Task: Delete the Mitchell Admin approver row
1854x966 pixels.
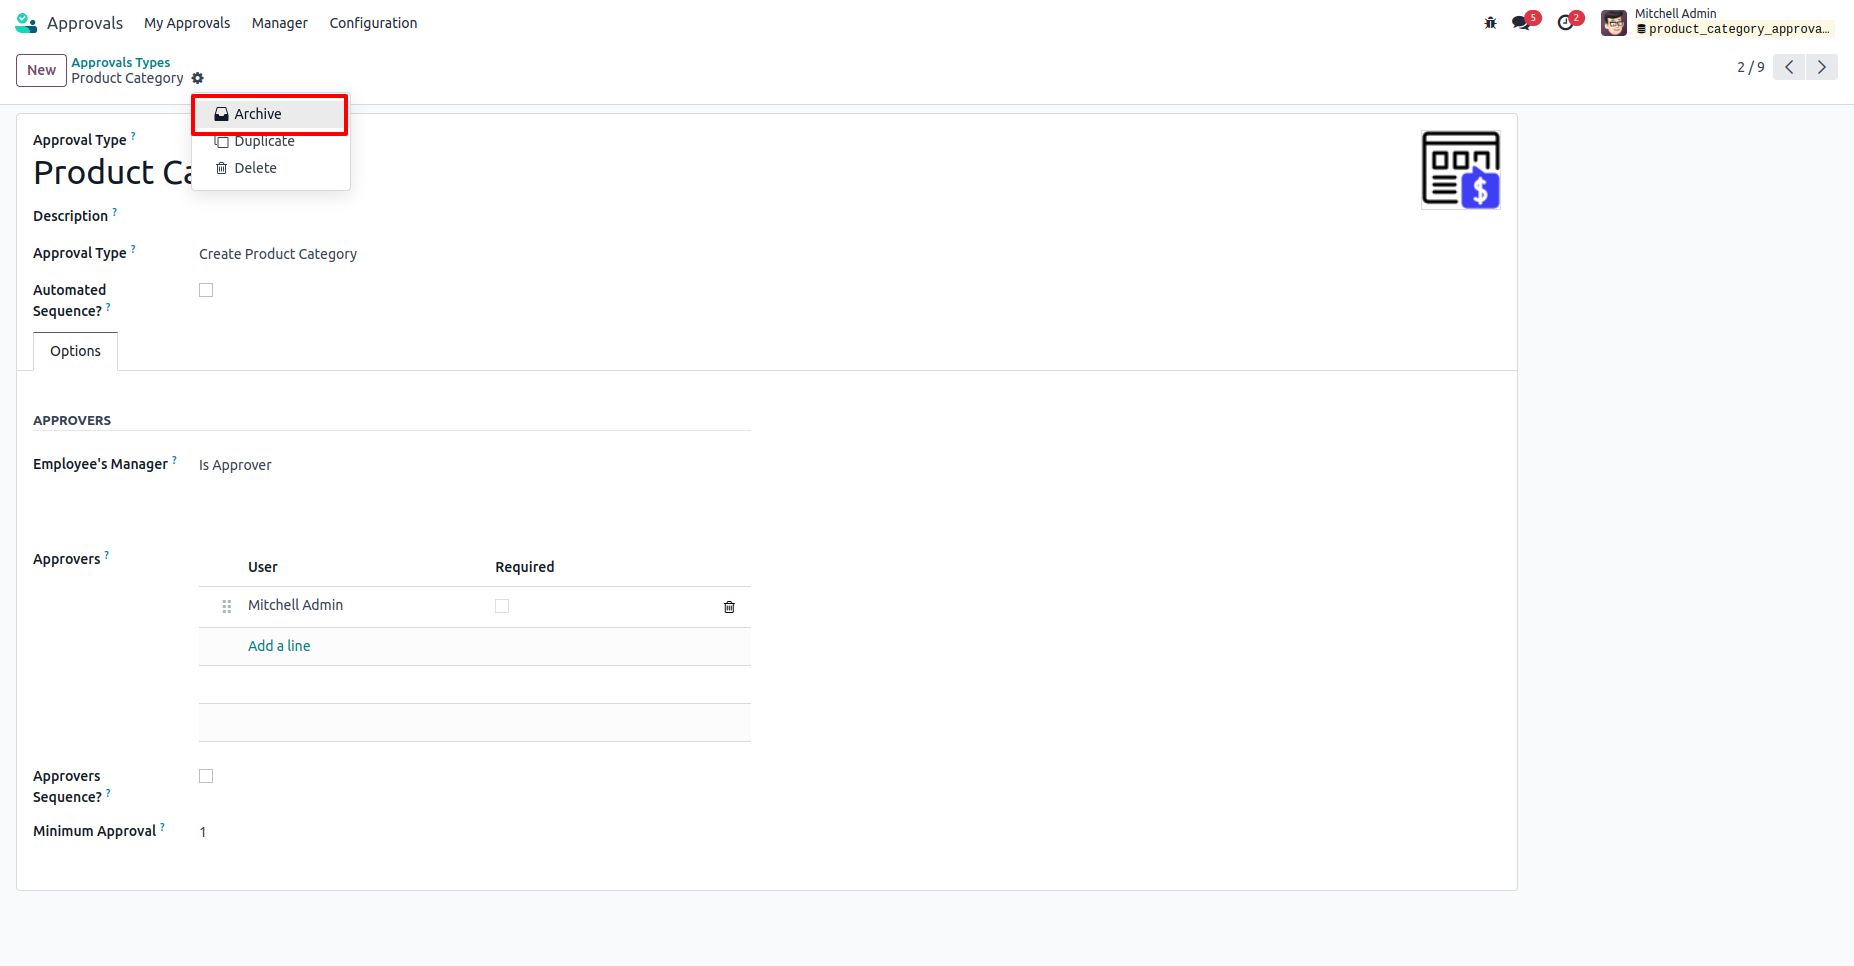Action: point(729,607)
